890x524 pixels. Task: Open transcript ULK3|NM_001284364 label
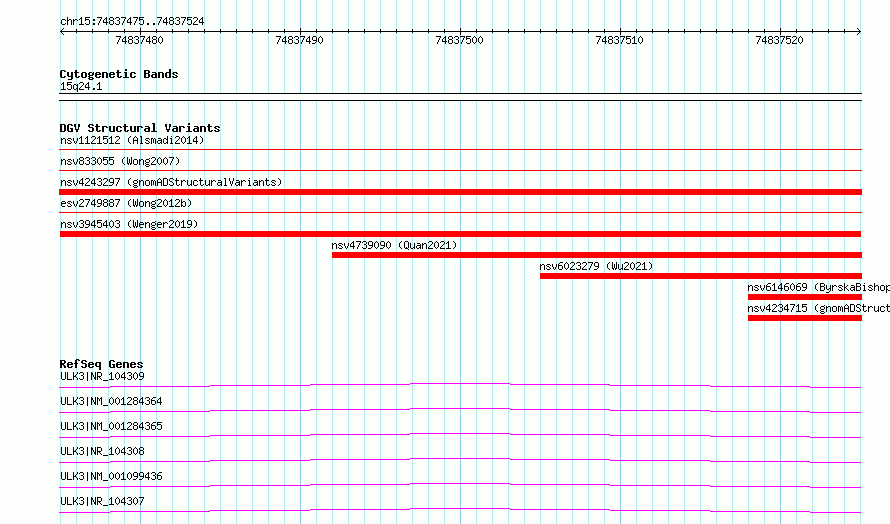[111, 401]
